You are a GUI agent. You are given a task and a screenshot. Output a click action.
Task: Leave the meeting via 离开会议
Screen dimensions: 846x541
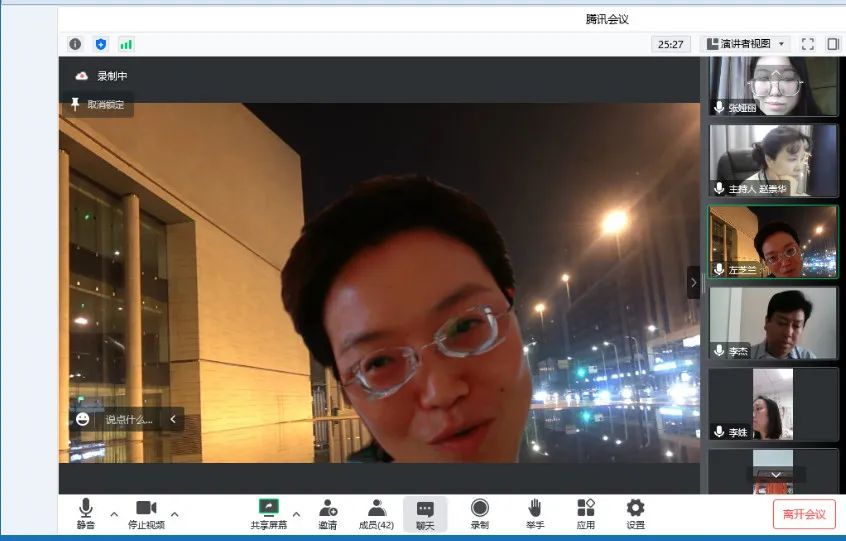[804, 514]
